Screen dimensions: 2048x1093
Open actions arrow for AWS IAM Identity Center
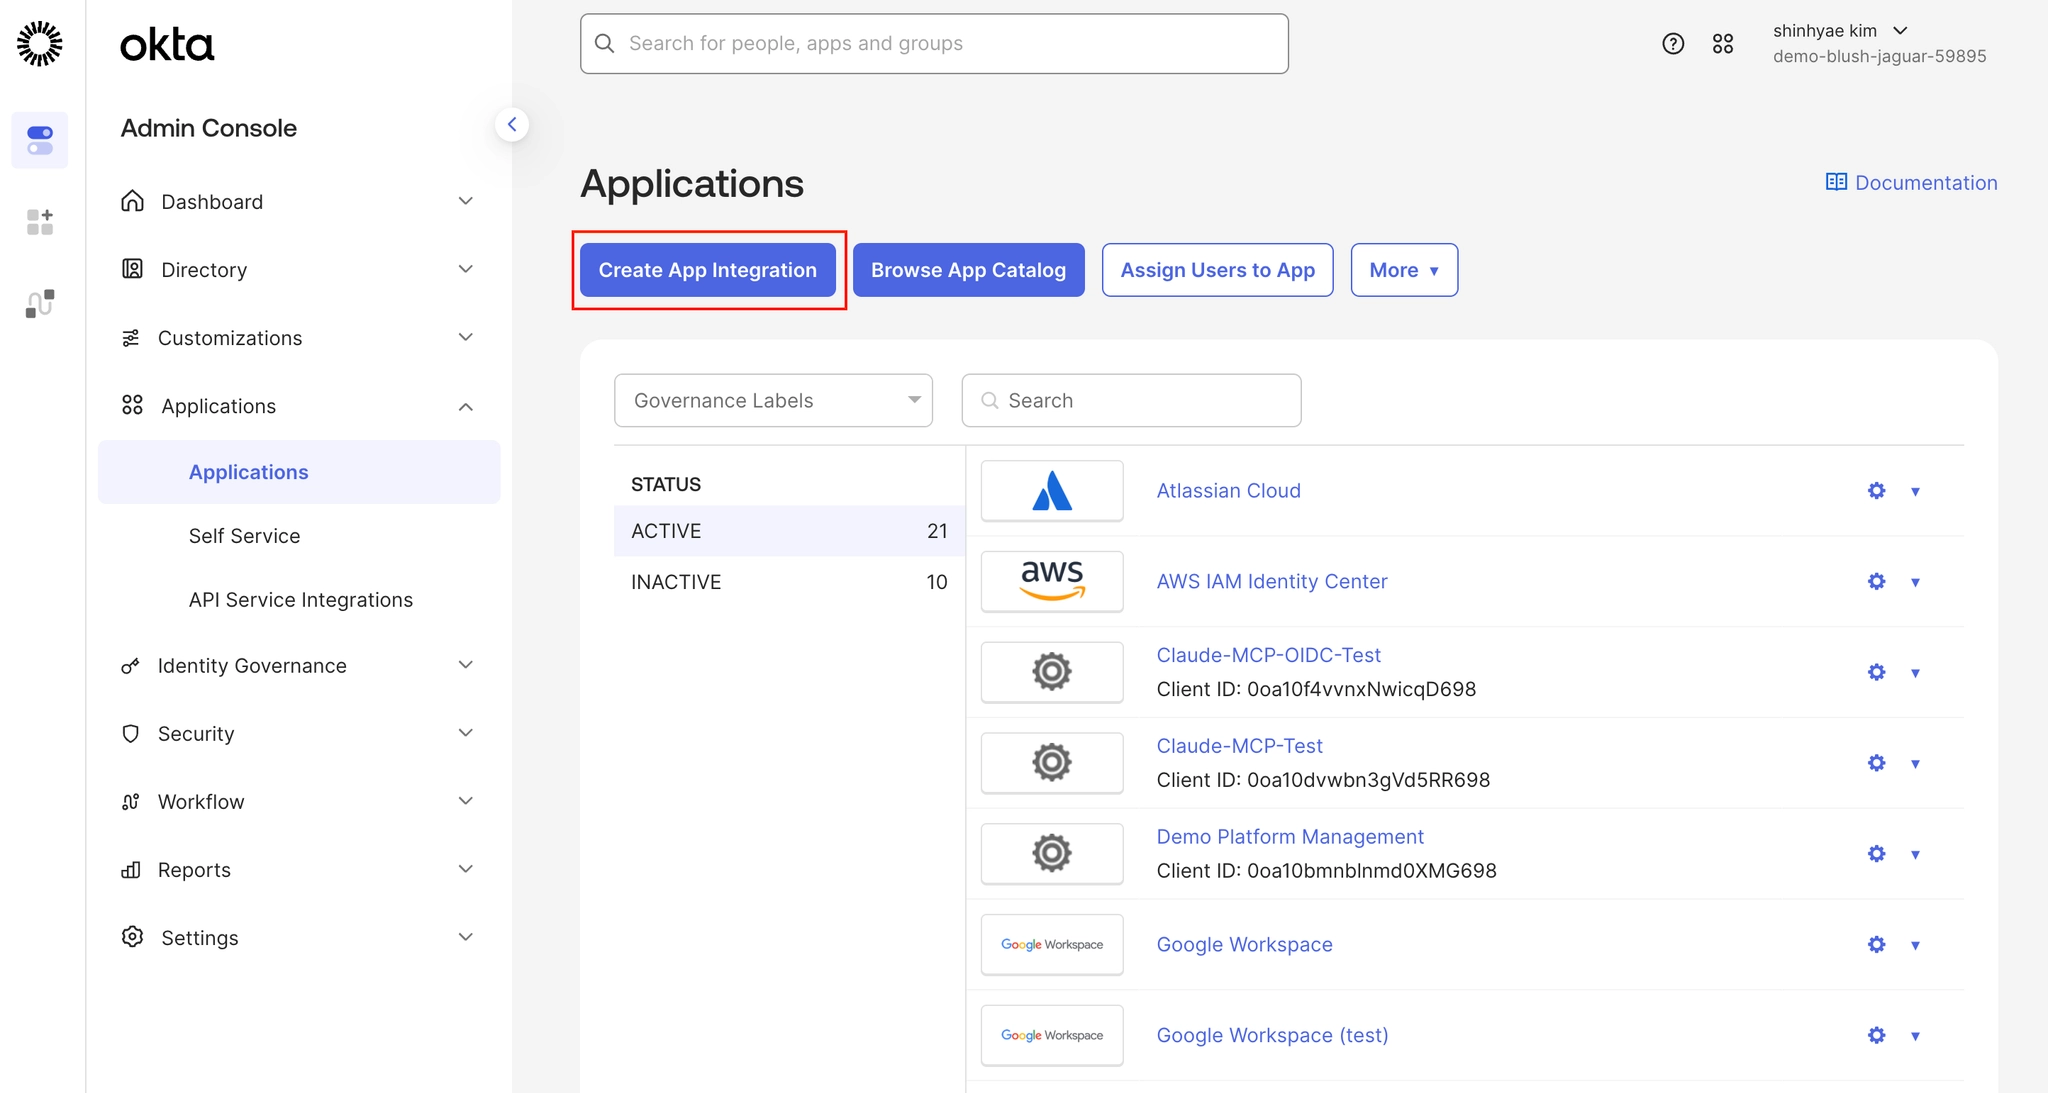(x=1915, y=582)
